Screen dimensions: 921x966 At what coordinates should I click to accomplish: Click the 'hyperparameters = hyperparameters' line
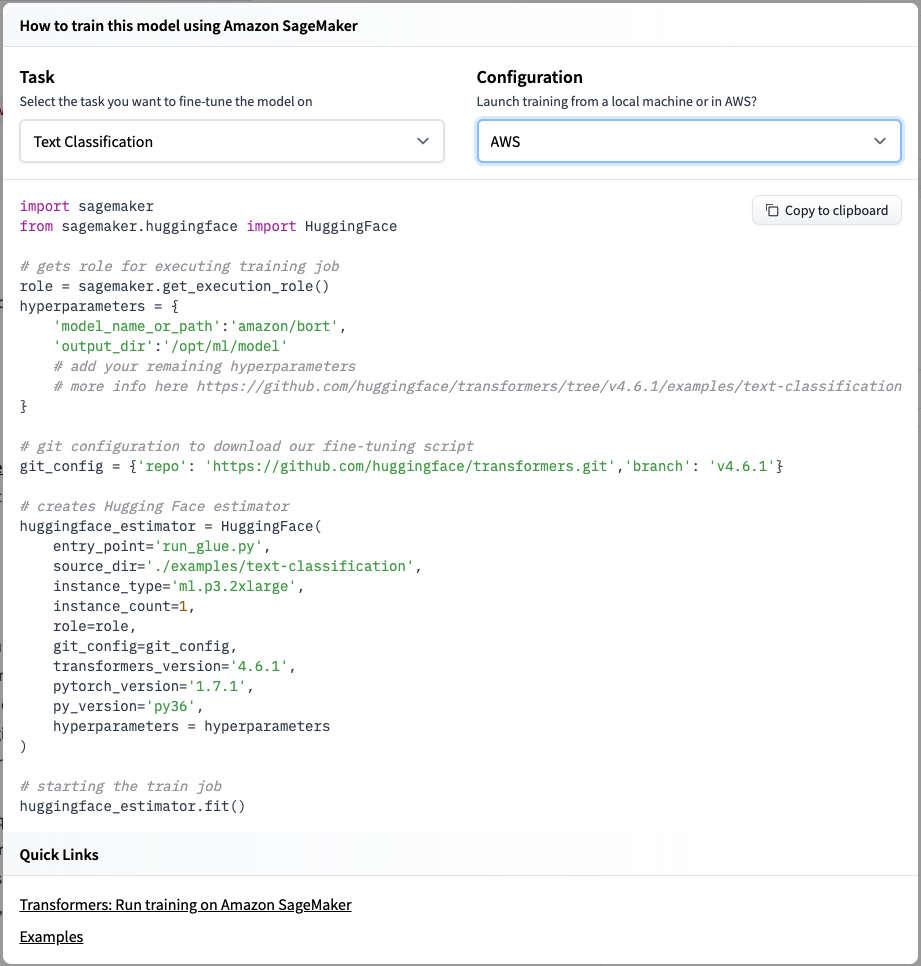[192, 726]
